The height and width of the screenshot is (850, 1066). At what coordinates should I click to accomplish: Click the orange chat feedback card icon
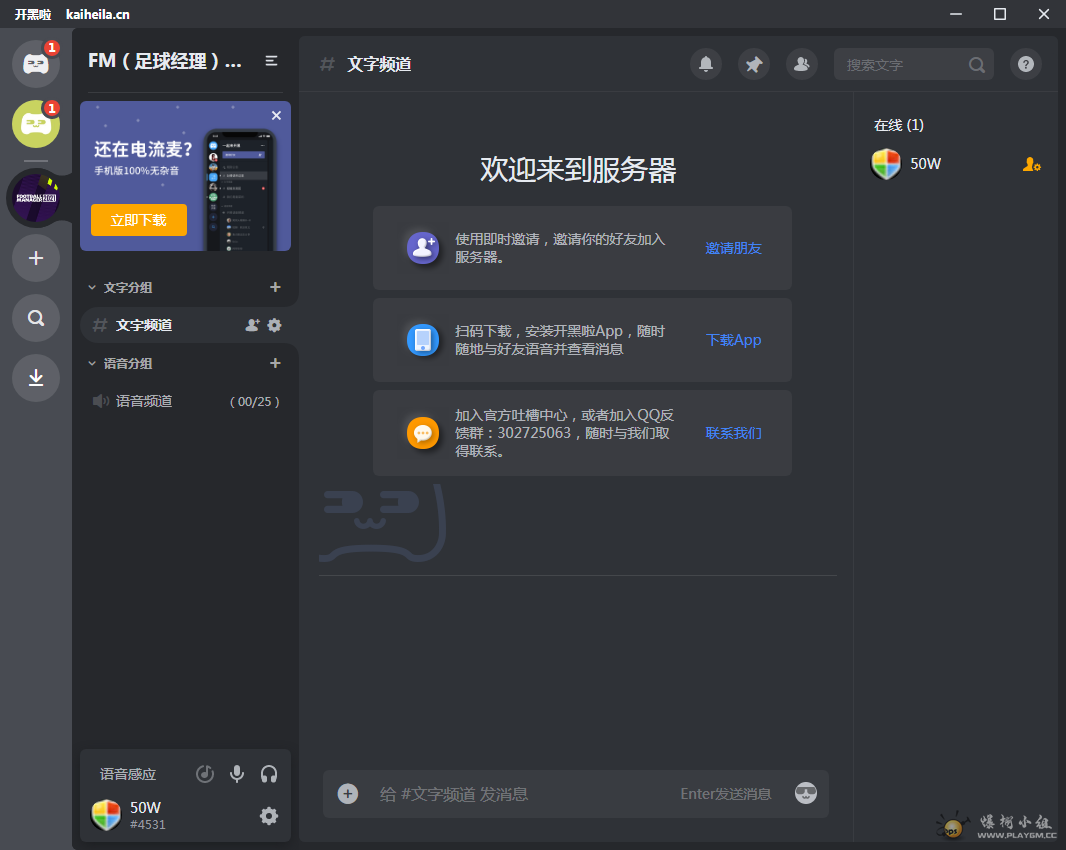coord(423,432)
